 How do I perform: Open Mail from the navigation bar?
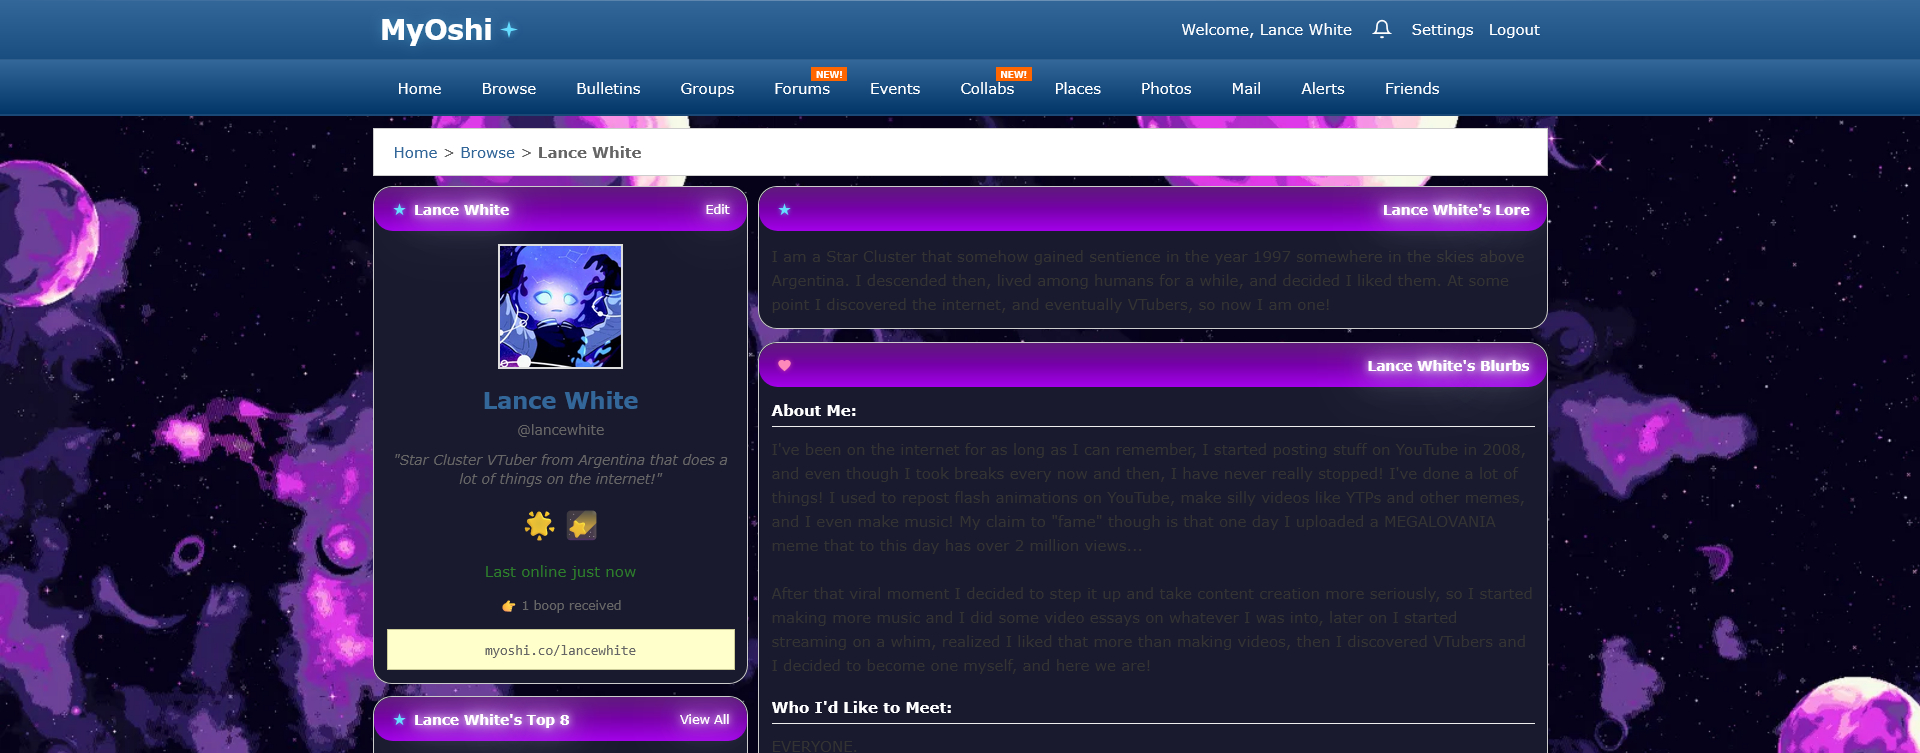pyautogui.click(x=1245, y=89)
